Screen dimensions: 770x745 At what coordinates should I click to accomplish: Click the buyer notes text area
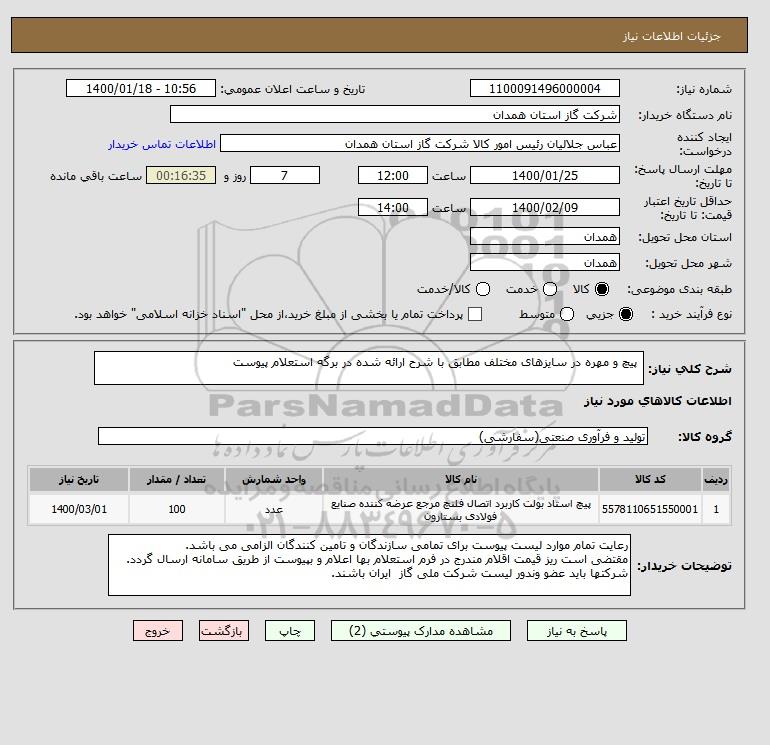point(369,565)
